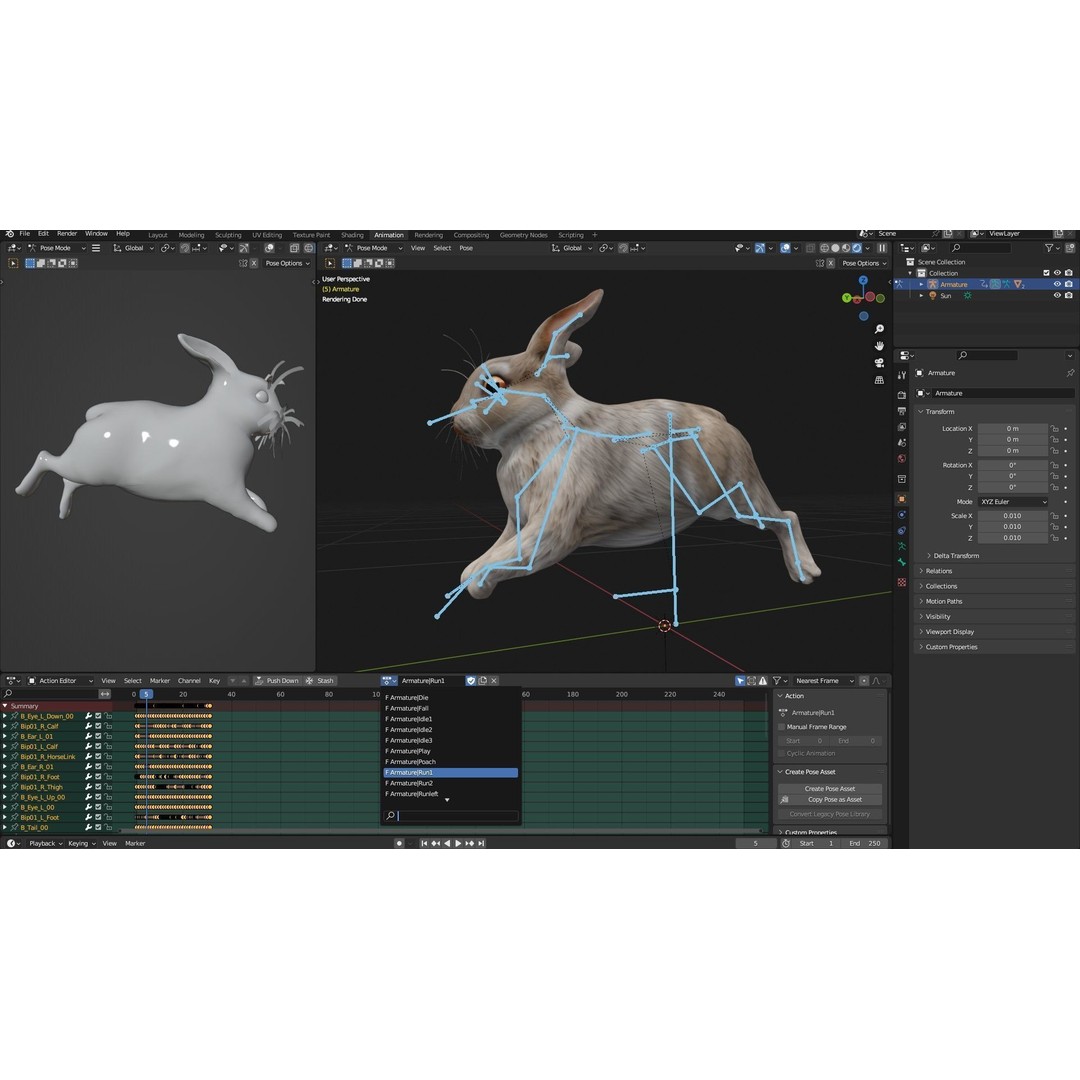1080x1080 pixels.
Task: Open the File menu
Action: (25, 234)
